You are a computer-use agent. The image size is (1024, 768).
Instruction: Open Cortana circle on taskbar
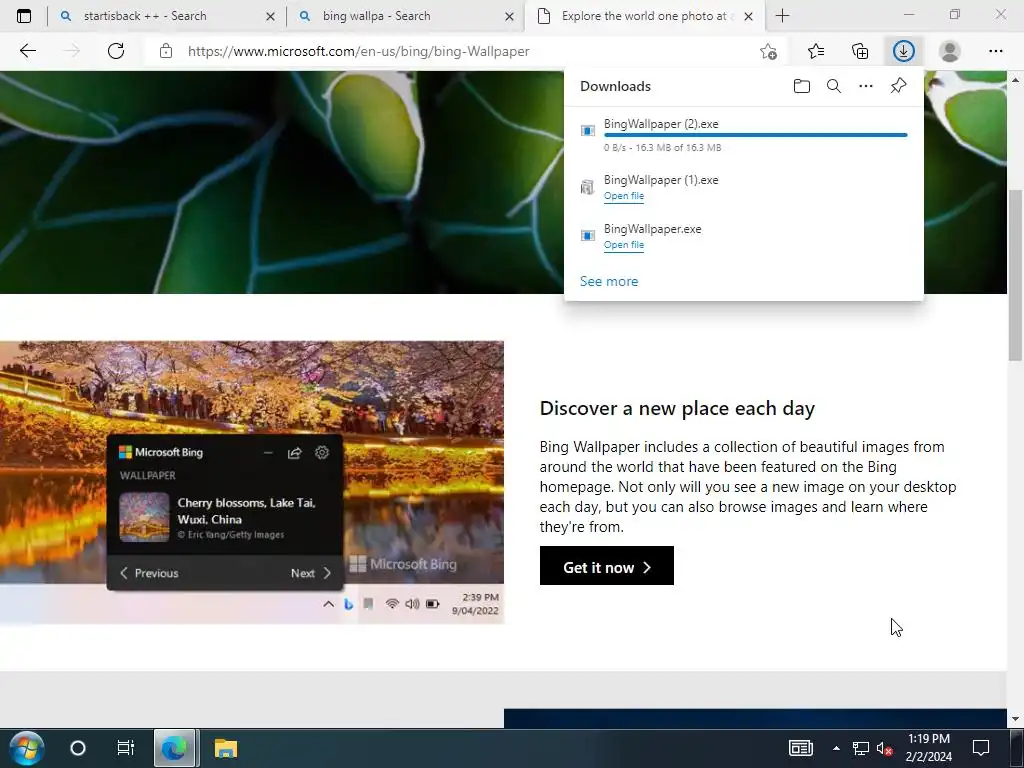[x=78, y=748]
